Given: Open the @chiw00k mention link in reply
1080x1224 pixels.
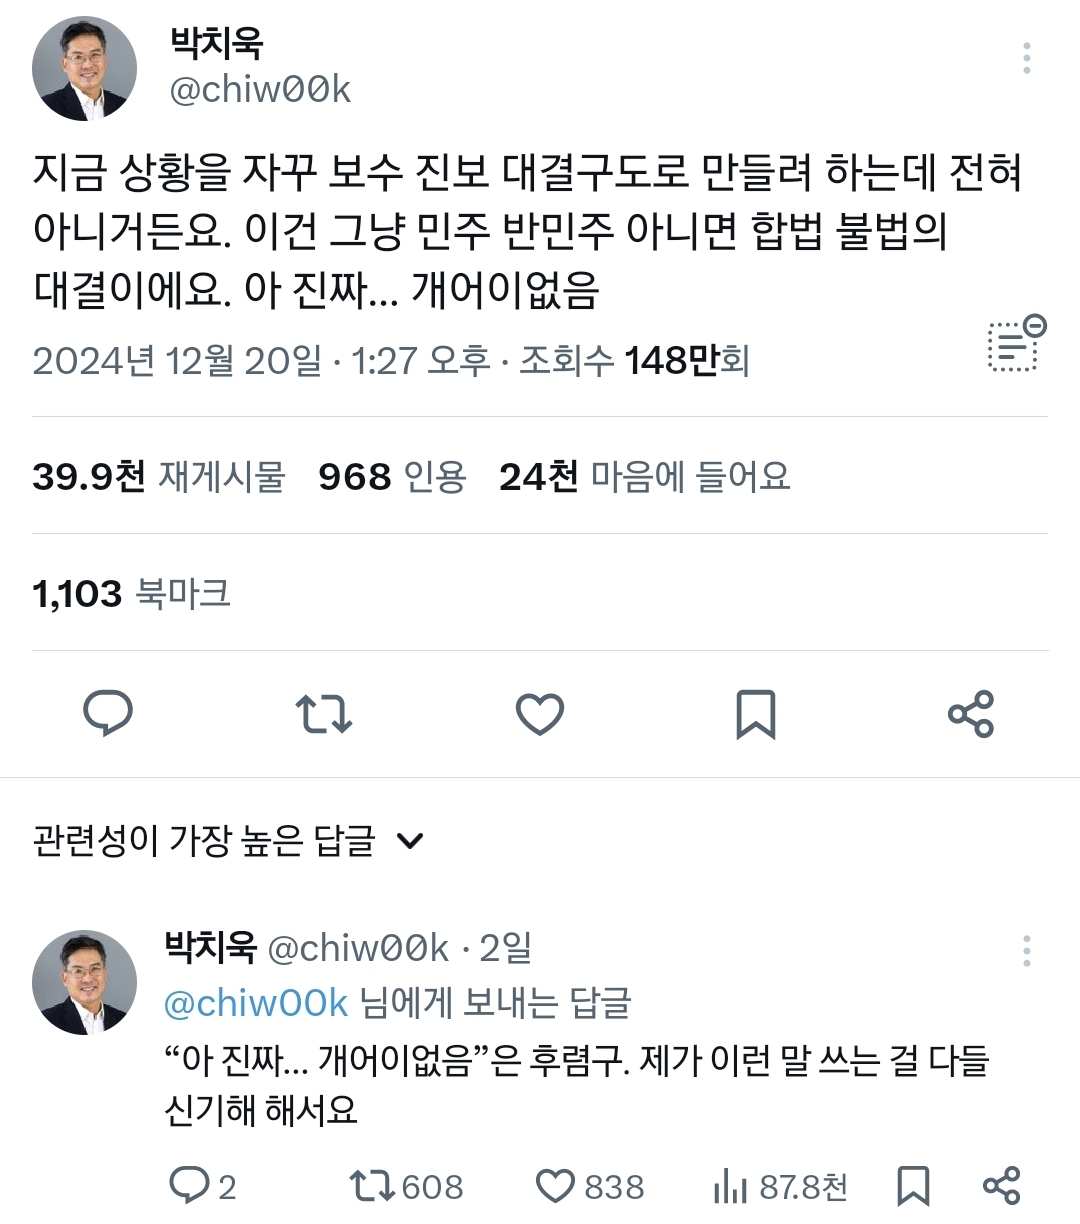Looking at the screenshot, I should coord(256,1003).
